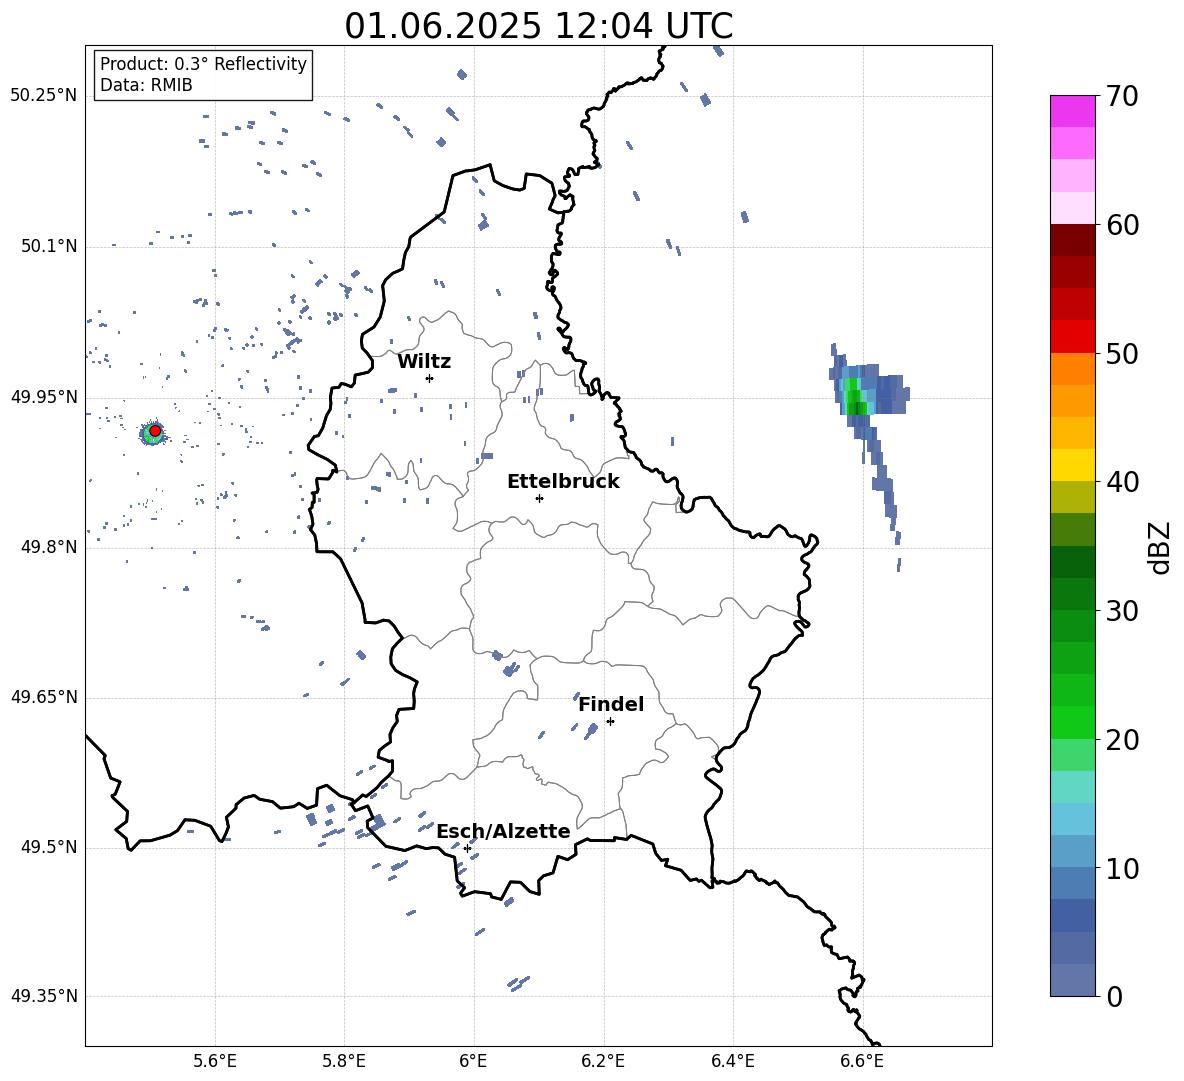Click the dark maroon colorbar segment below 60
The width and height of the screenshot is (1184, 1081).
tap(1072, 240)
